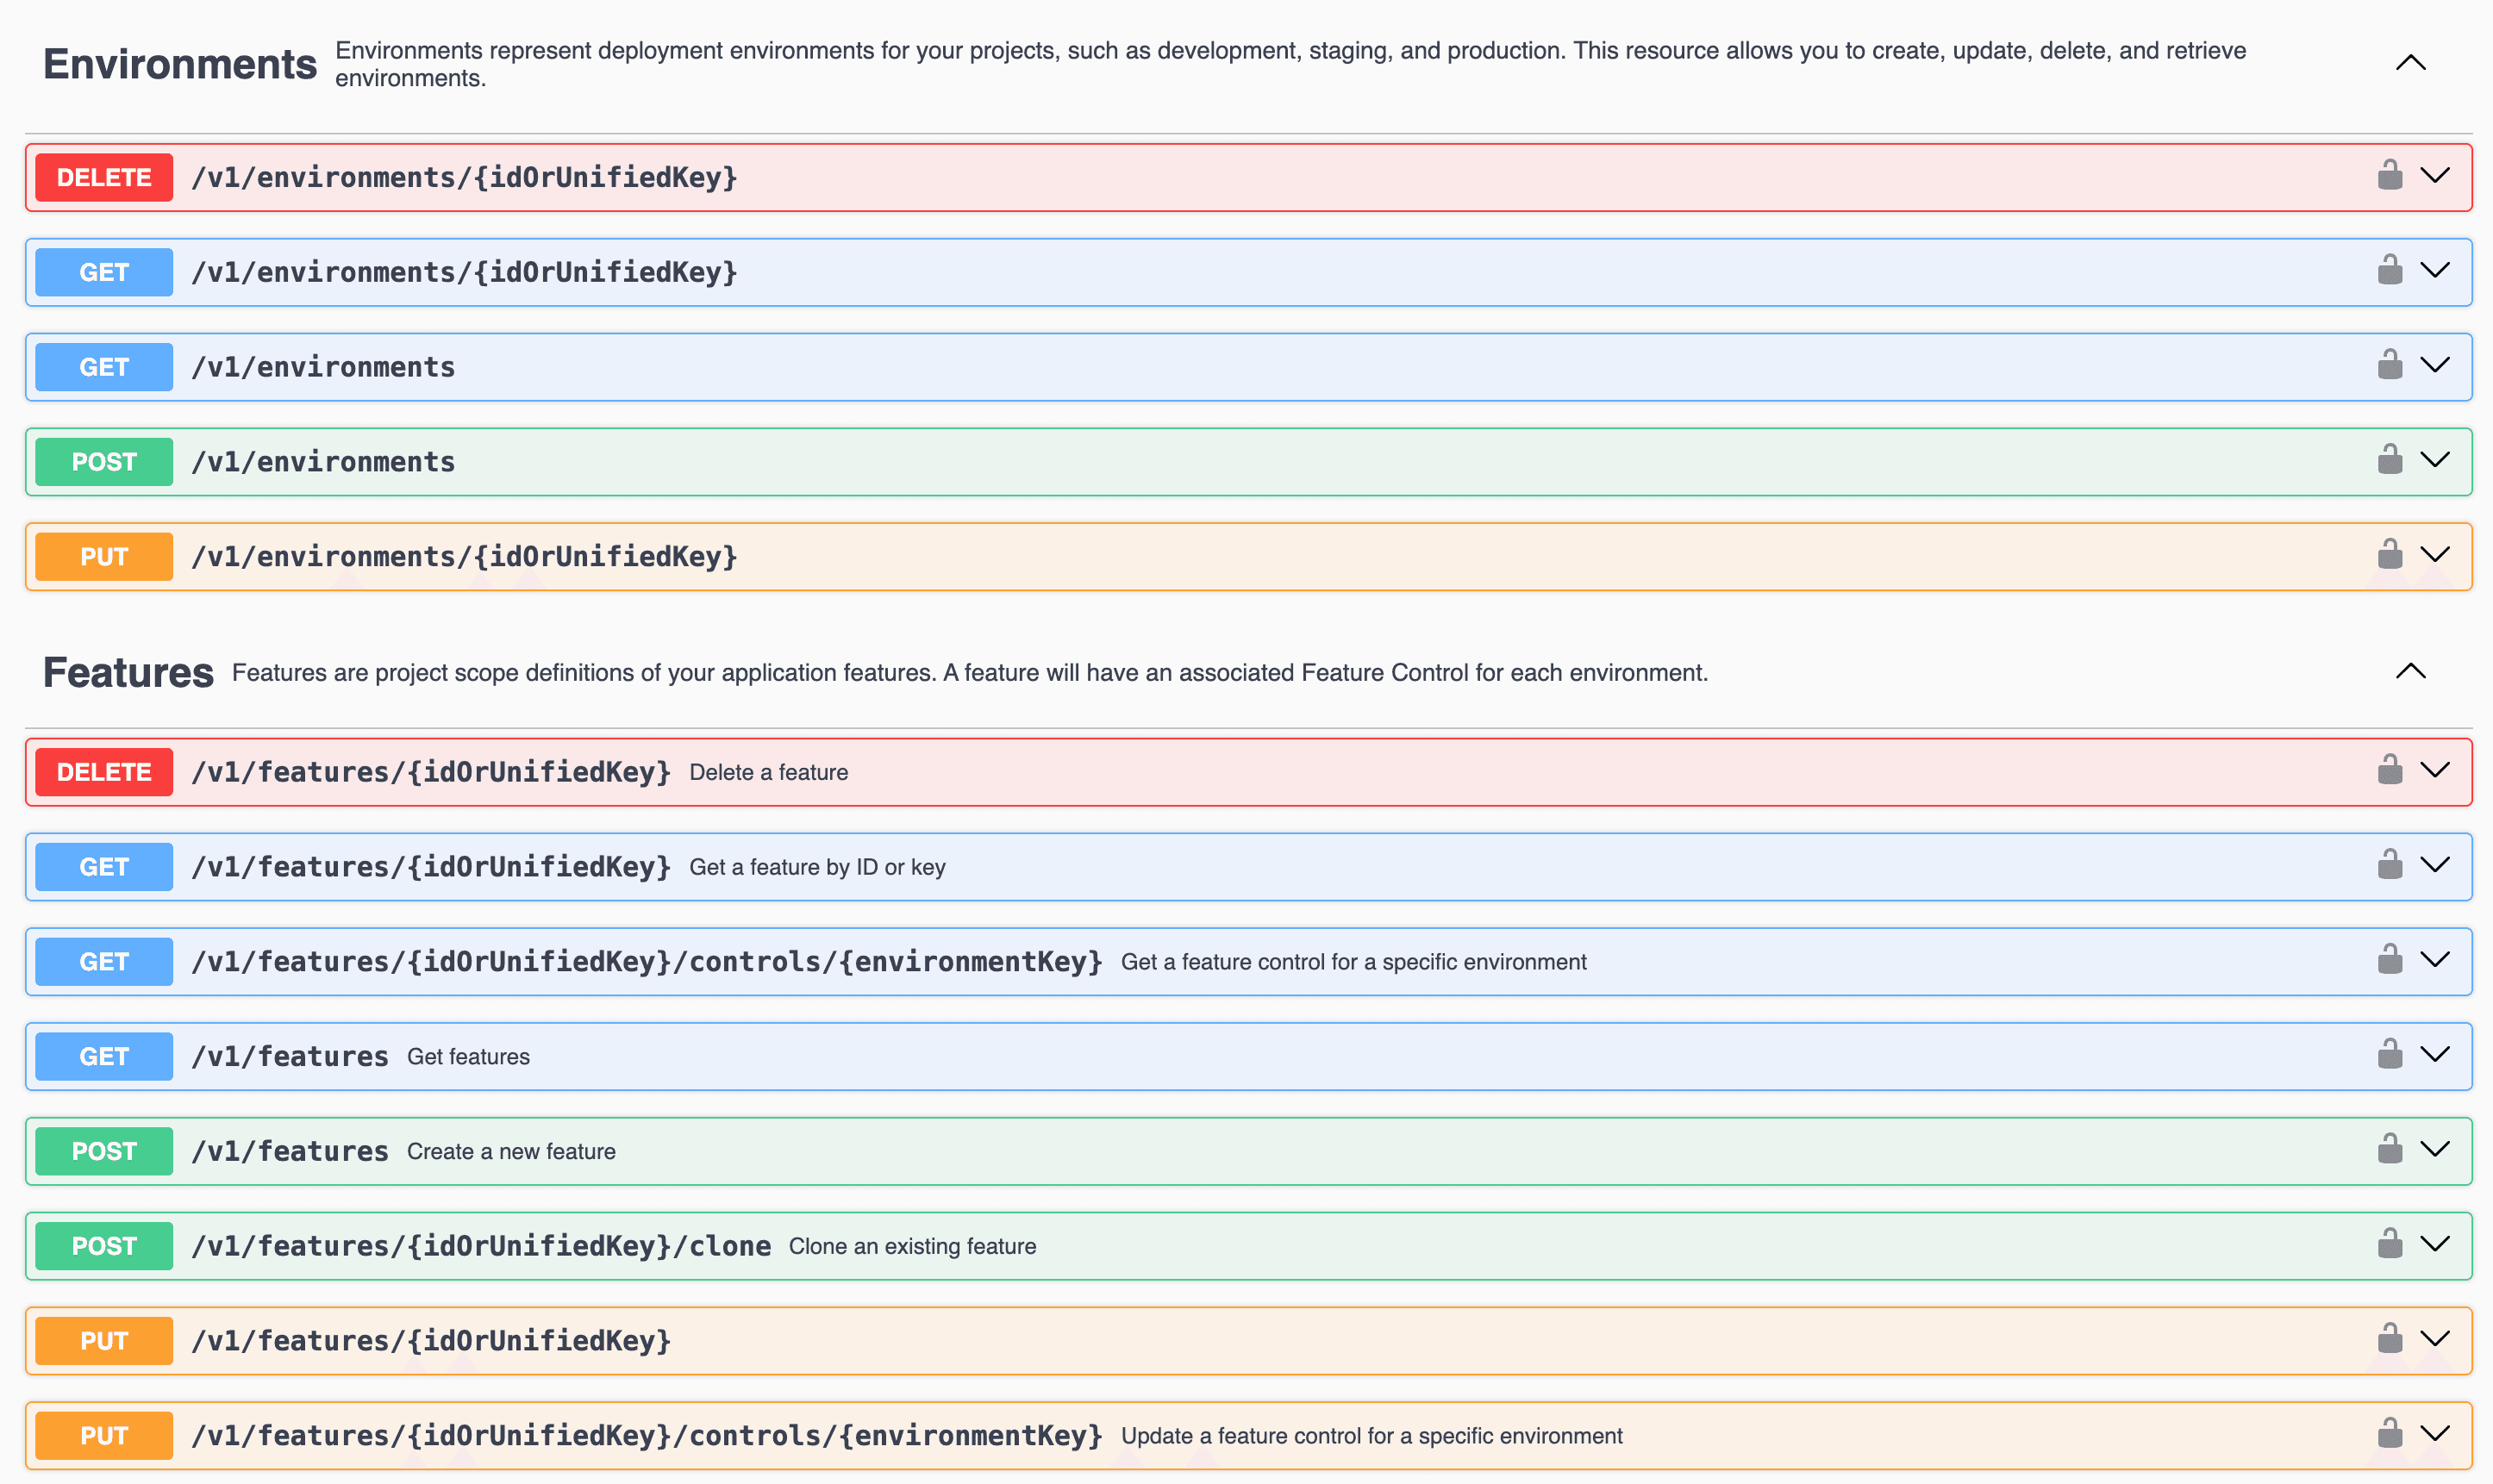Expand the GET feature control by environment chevron
The height and width of the screenshot is (1484, 2493).
2436,960
